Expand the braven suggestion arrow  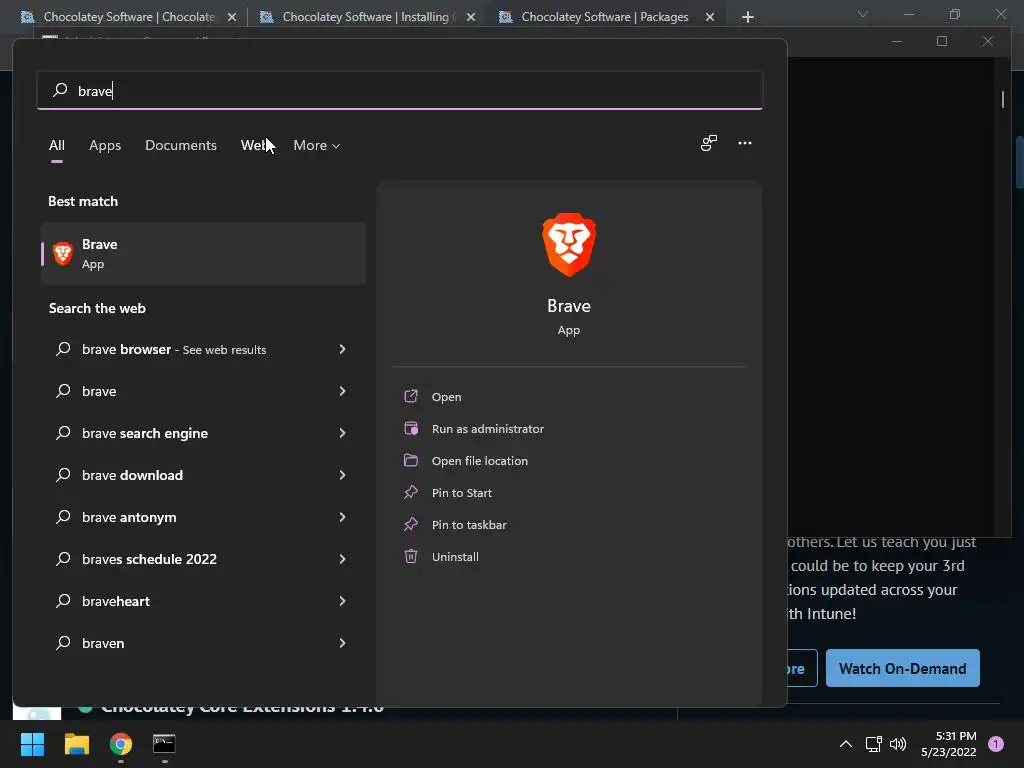click(x=342, y=643)
